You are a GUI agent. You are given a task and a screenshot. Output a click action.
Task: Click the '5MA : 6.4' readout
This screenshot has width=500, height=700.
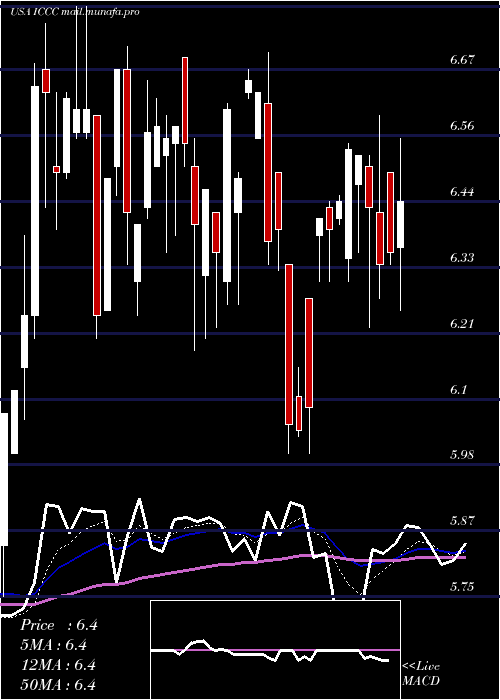click(54, 645)
